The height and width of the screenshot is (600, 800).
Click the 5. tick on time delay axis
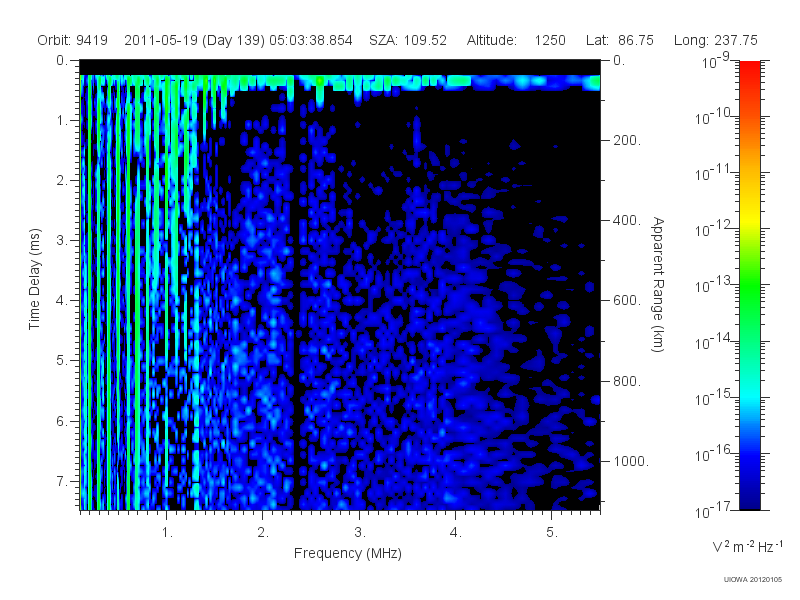tap(62, 360)
